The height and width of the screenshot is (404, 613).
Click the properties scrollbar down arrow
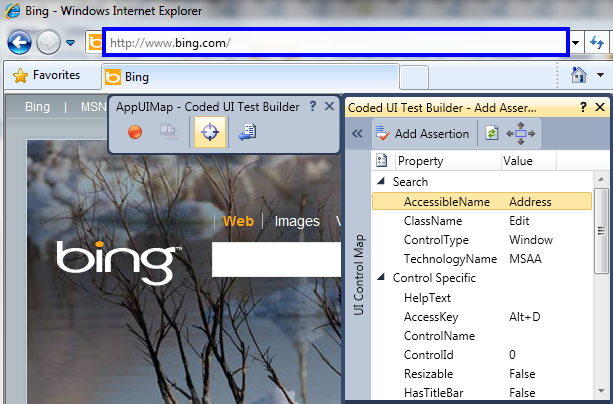tap(601, 391)
